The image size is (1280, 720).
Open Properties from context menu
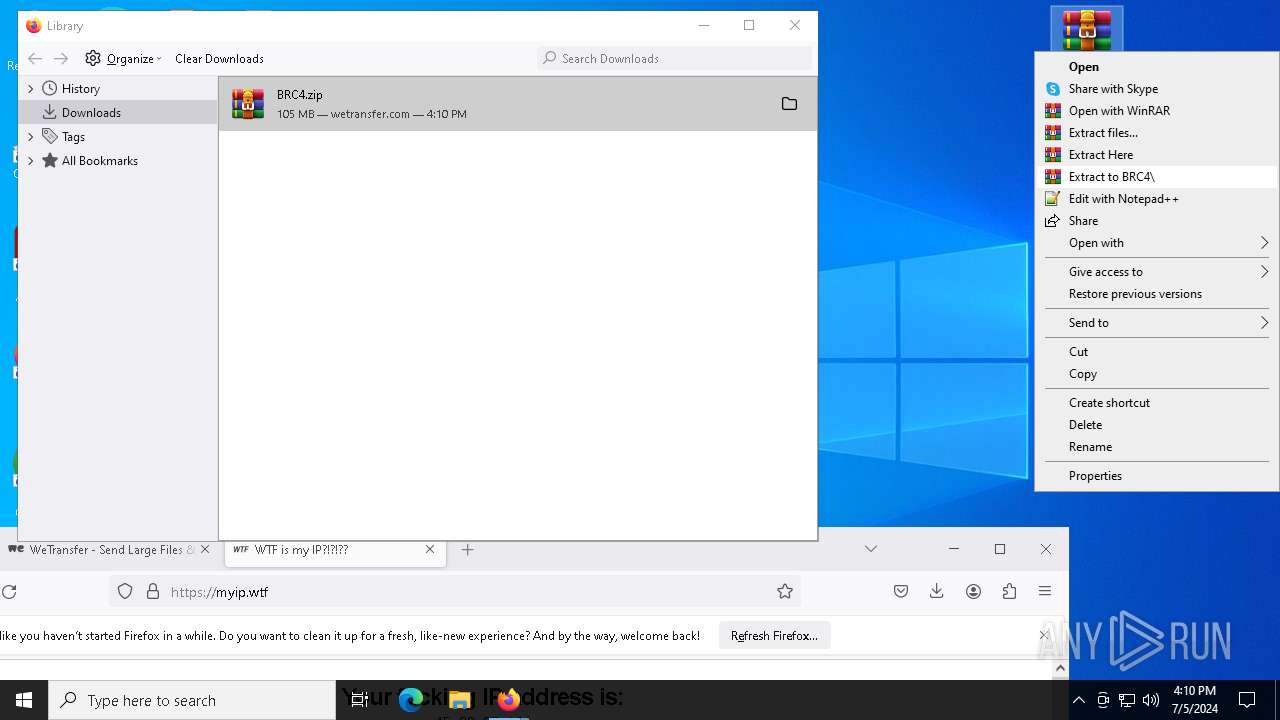tap(1156, 476)
